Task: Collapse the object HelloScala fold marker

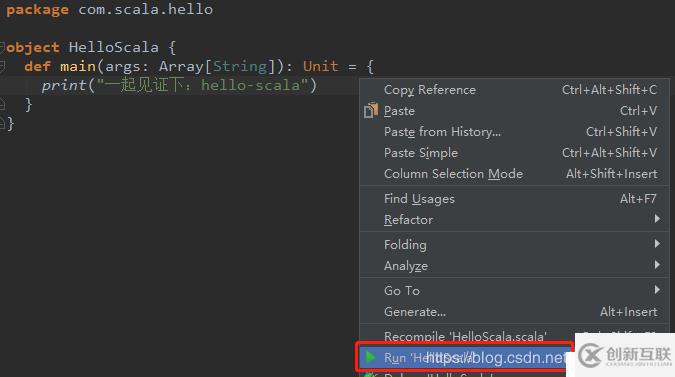Action: (x=2, y=46)
